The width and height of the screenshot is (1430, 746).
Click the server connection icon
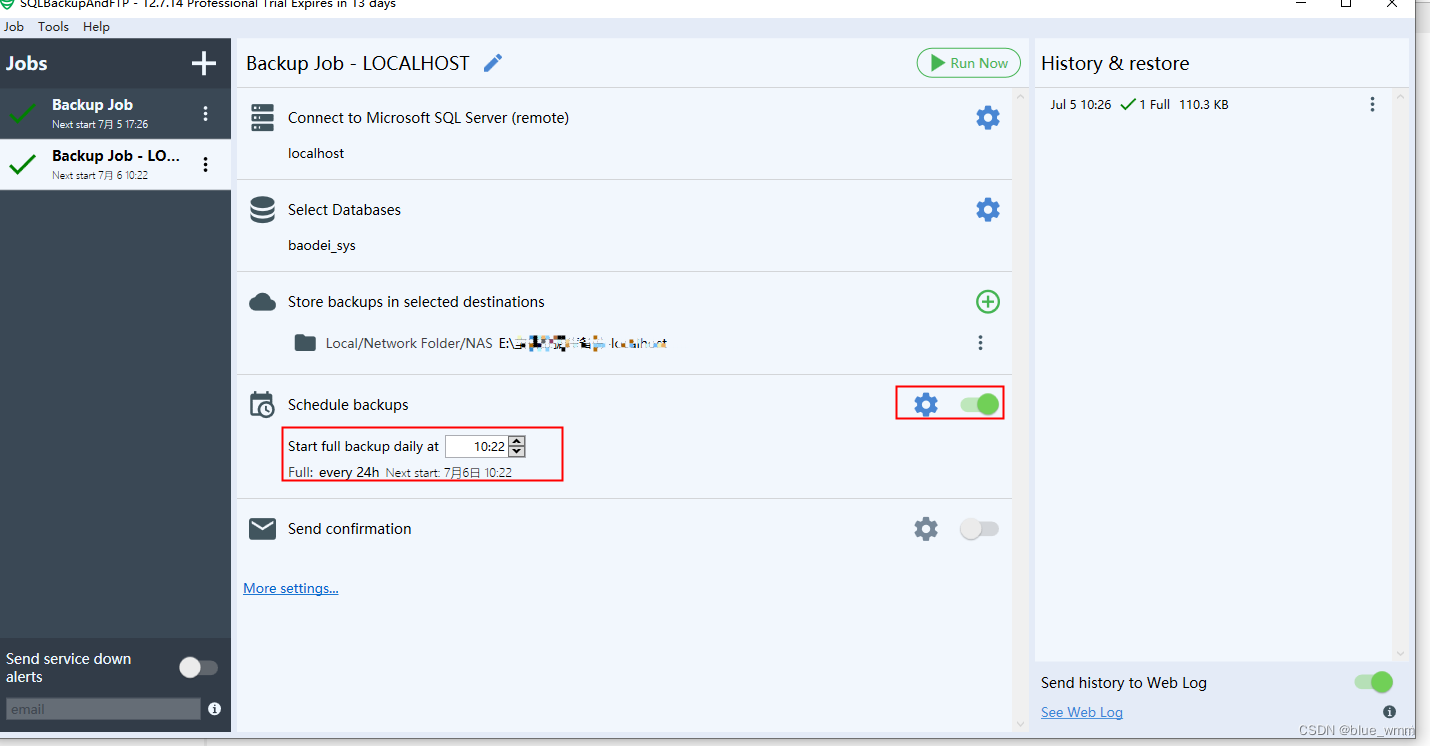tap(262, 118)
